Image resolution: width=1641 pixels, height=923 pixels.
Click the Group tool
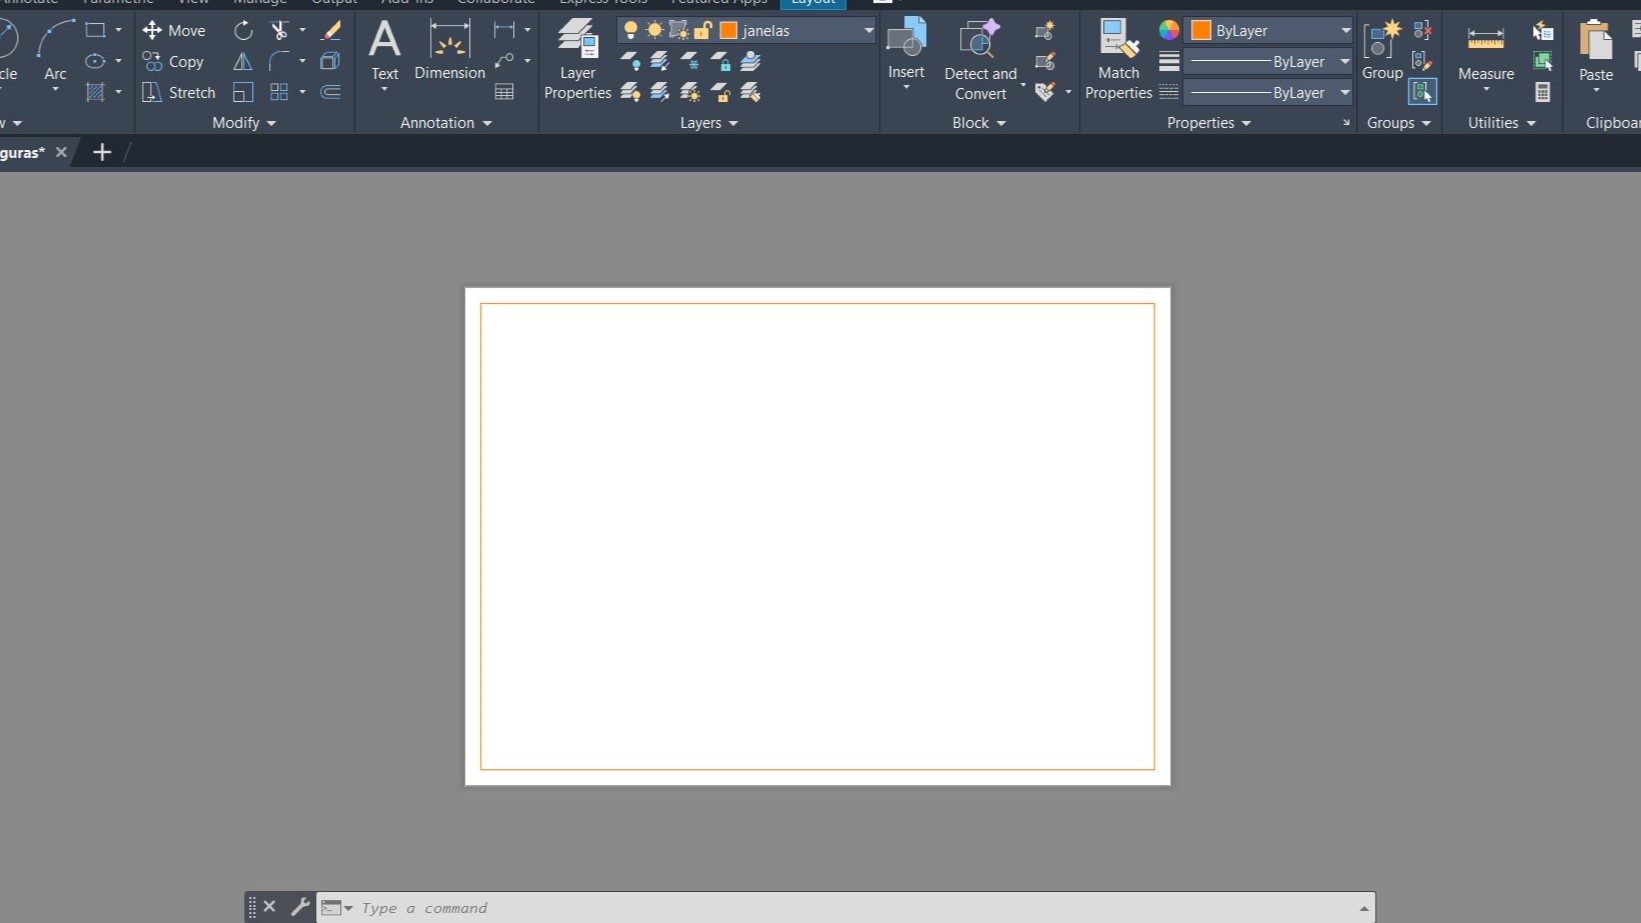(x=1382, y=50)
